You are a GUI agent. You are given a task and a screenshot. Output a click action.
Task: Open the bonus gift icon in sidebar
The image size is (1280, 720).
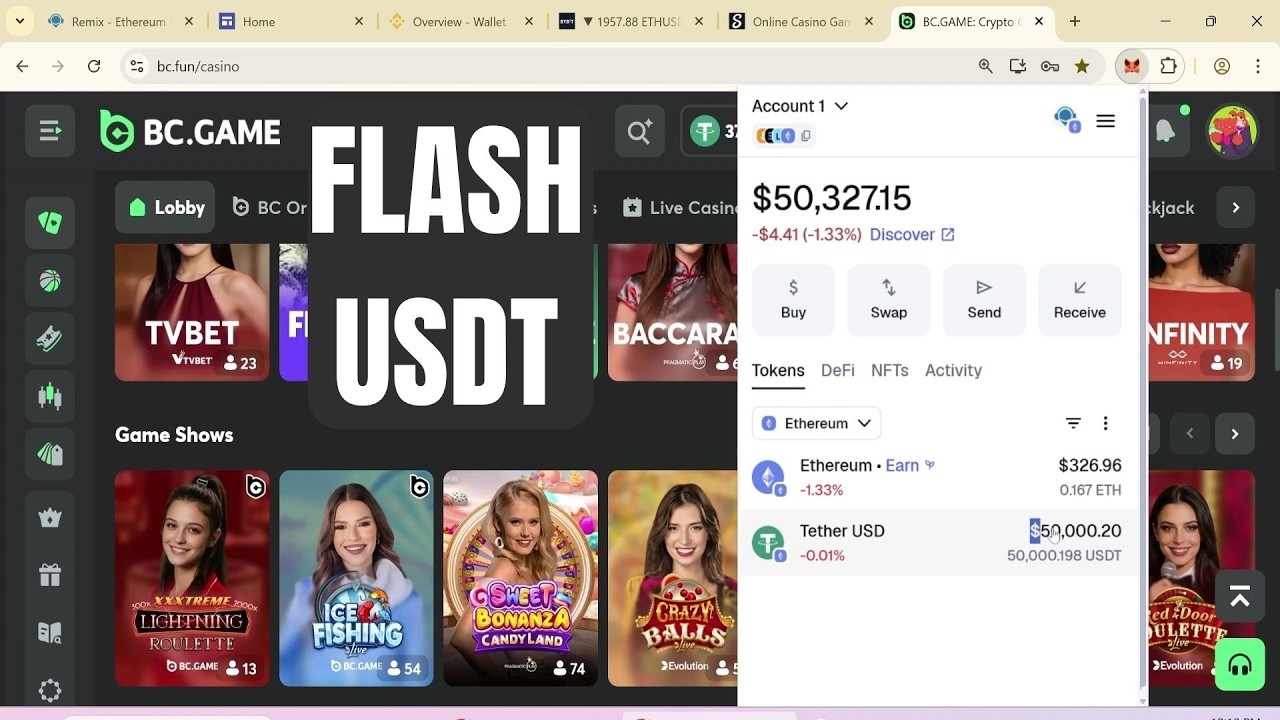point(50,575)
